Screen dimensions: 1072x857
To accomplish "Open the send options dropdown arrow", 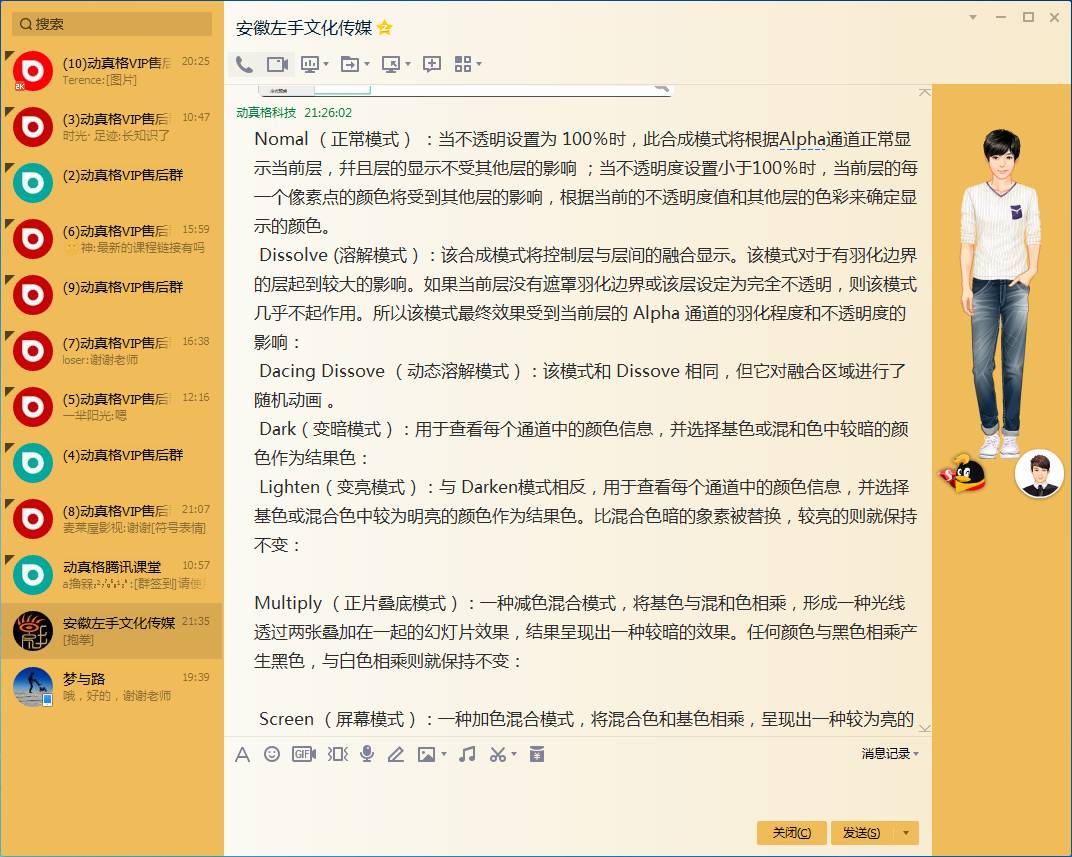I will click(x=906, y=833).
